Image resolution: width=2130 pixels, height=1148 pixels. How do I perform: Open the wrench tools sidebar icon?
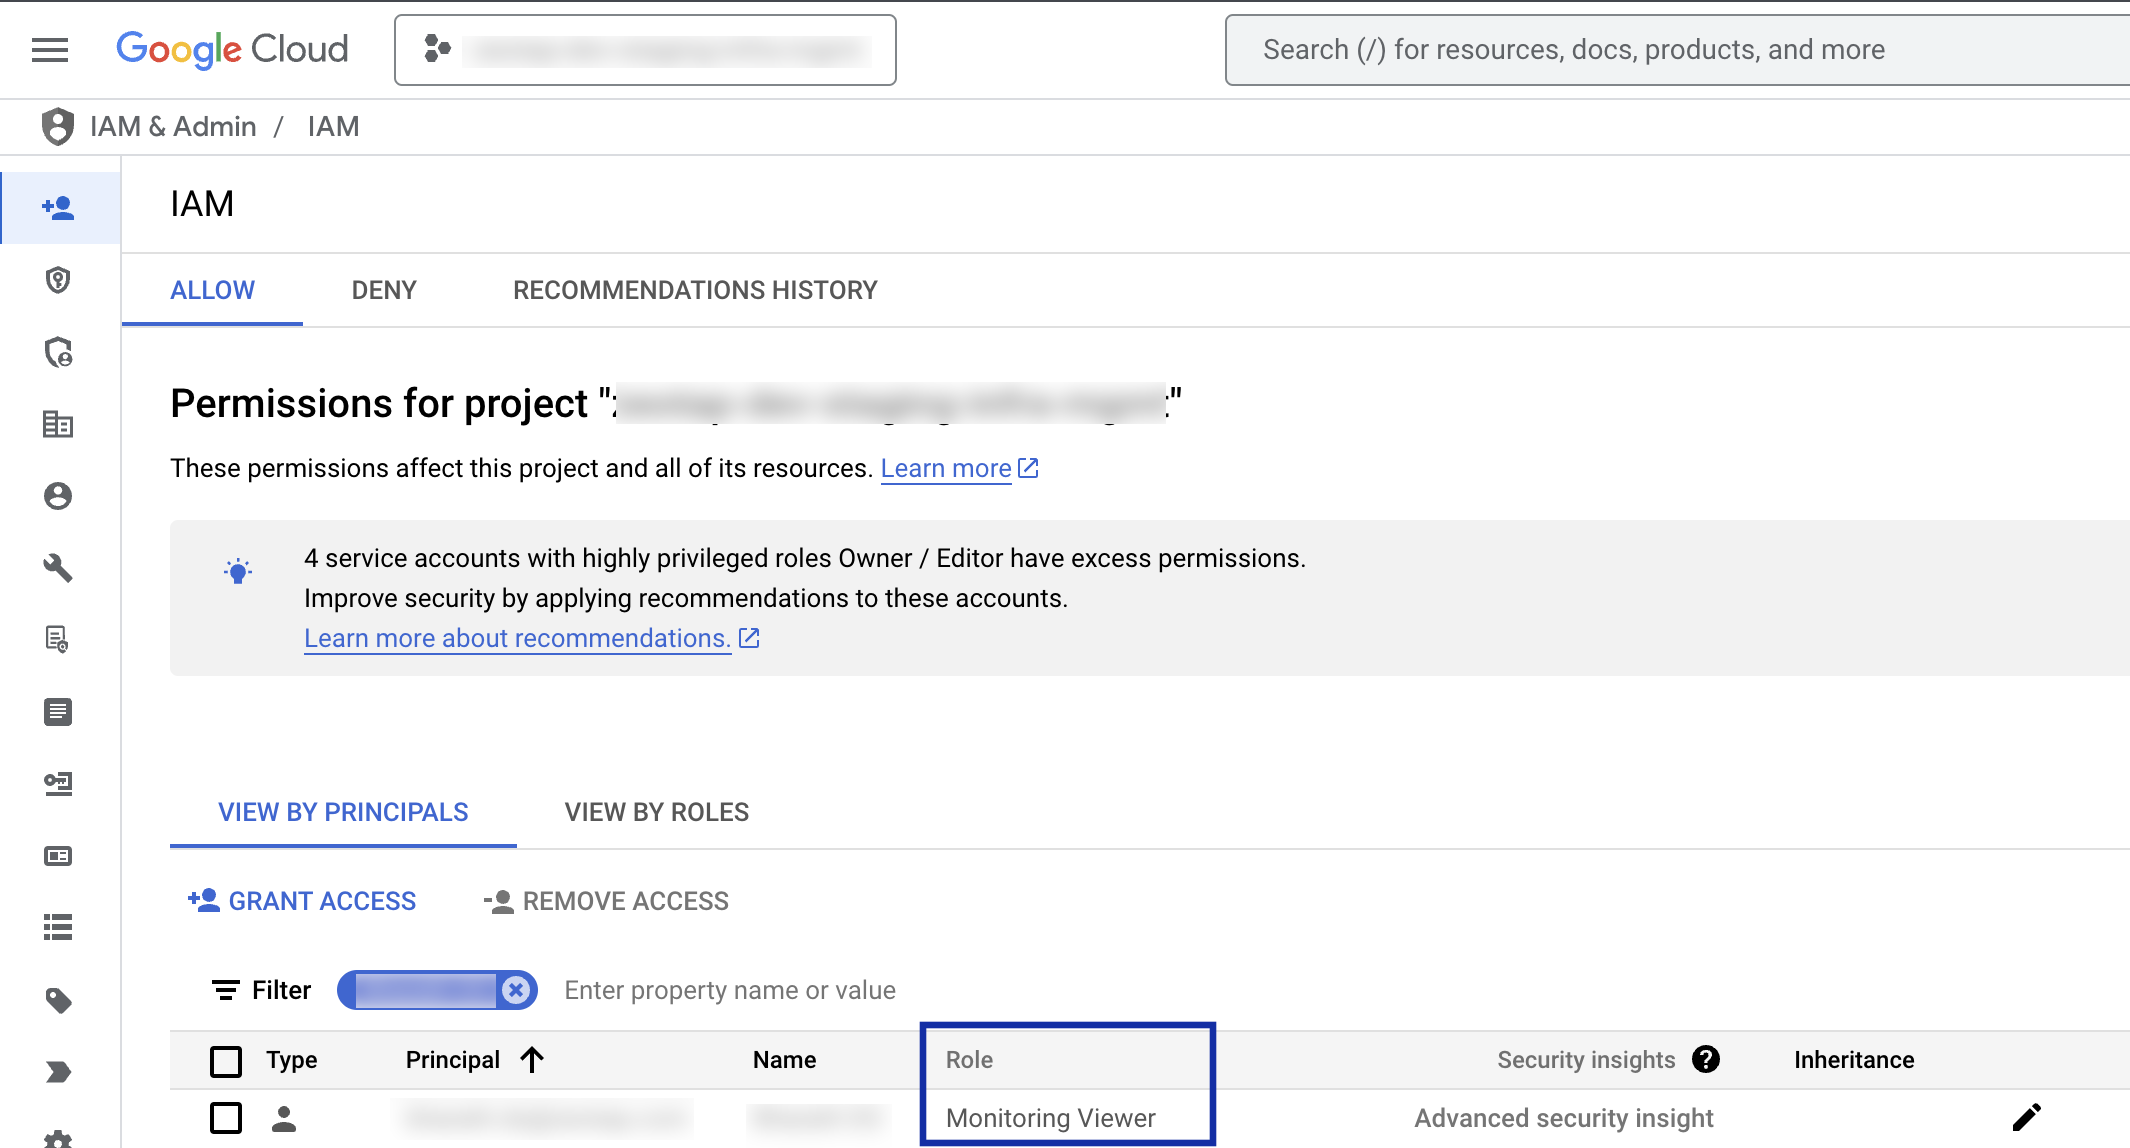pyautogui.click(x=58, y=568)
